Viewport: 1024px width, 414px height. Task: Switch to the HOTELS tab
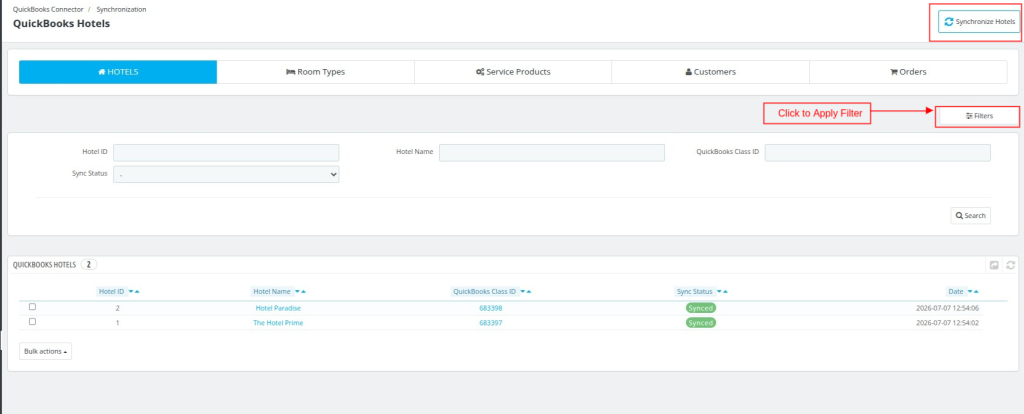pyautogui.click(x=118, y=72)
